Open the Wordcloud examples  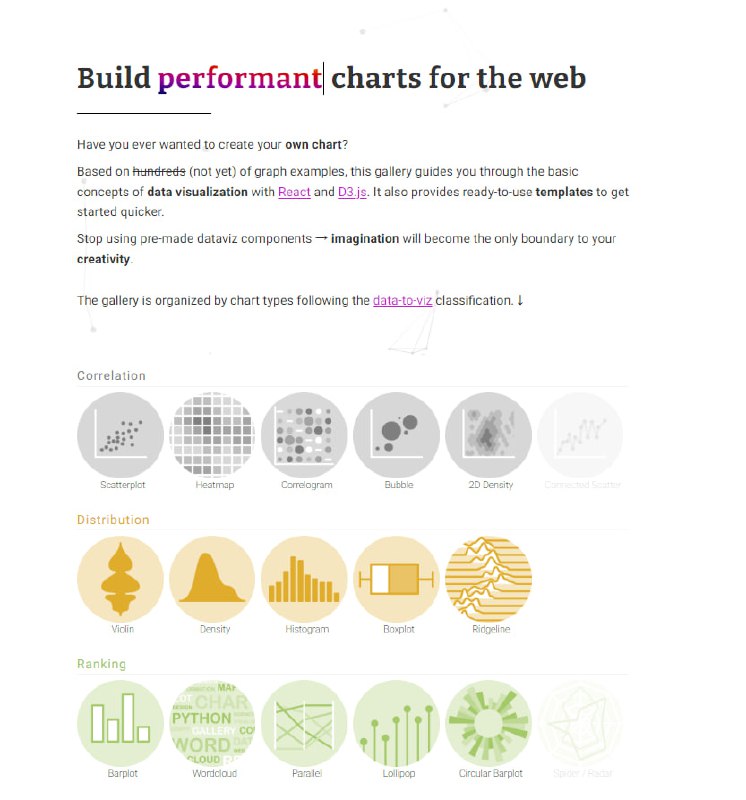tap(213, 720)
